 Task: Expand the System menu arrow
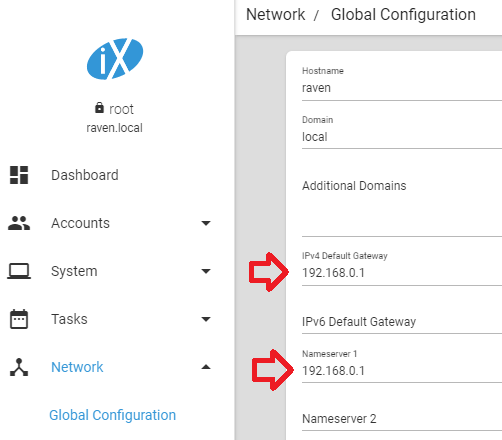click(x=206, y=271)
